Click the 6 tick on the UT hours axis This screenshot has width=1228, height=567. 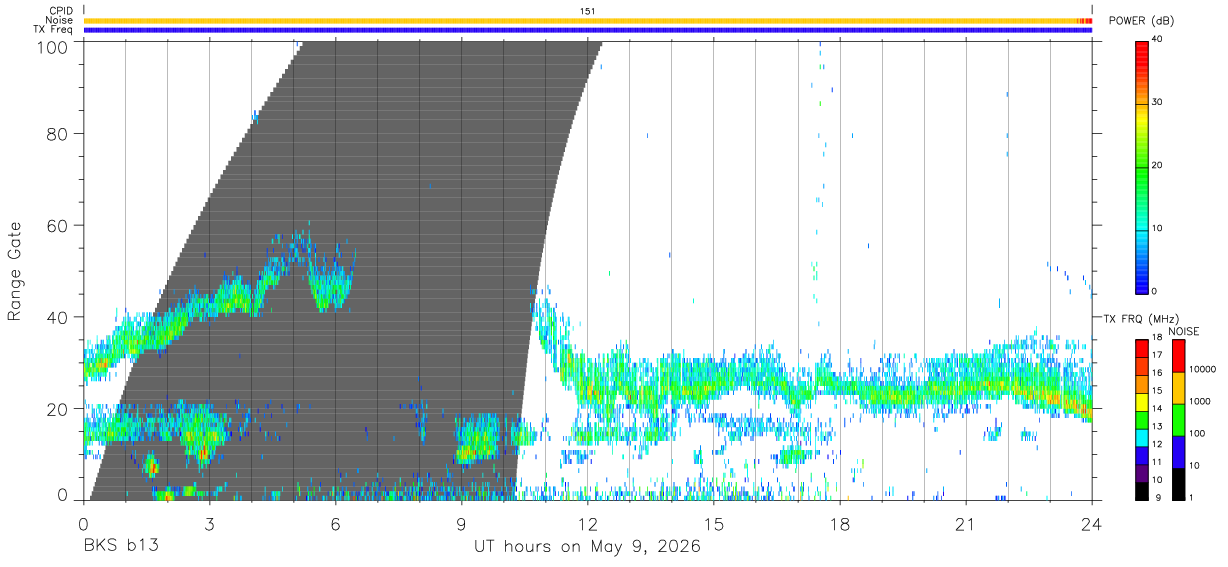[x=336, y=525]
